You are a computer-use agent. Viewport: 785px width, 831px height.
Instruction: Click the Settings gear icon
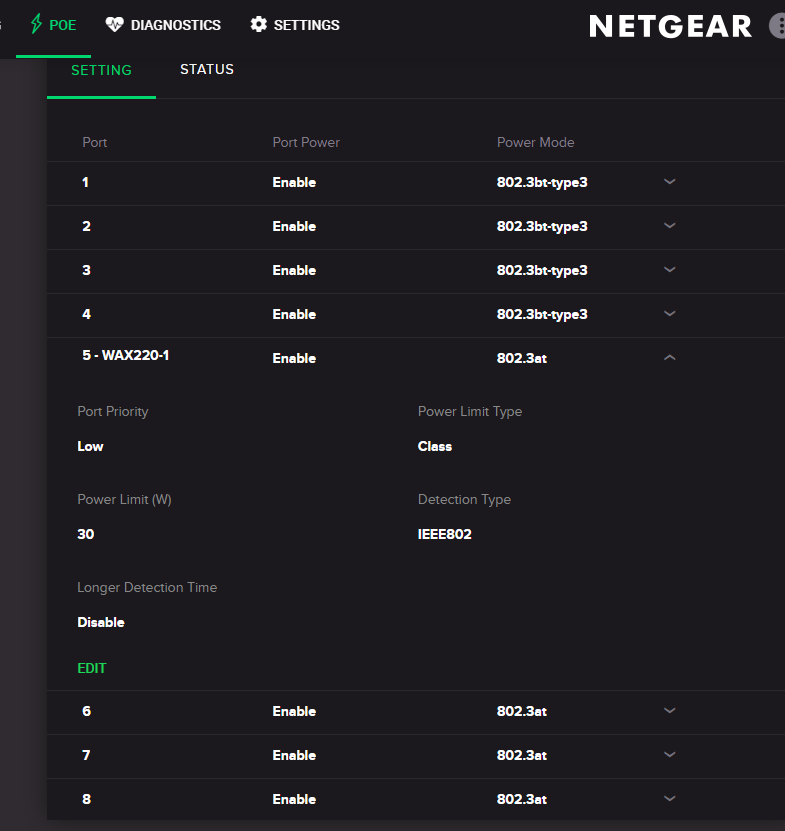coord(259,24)
